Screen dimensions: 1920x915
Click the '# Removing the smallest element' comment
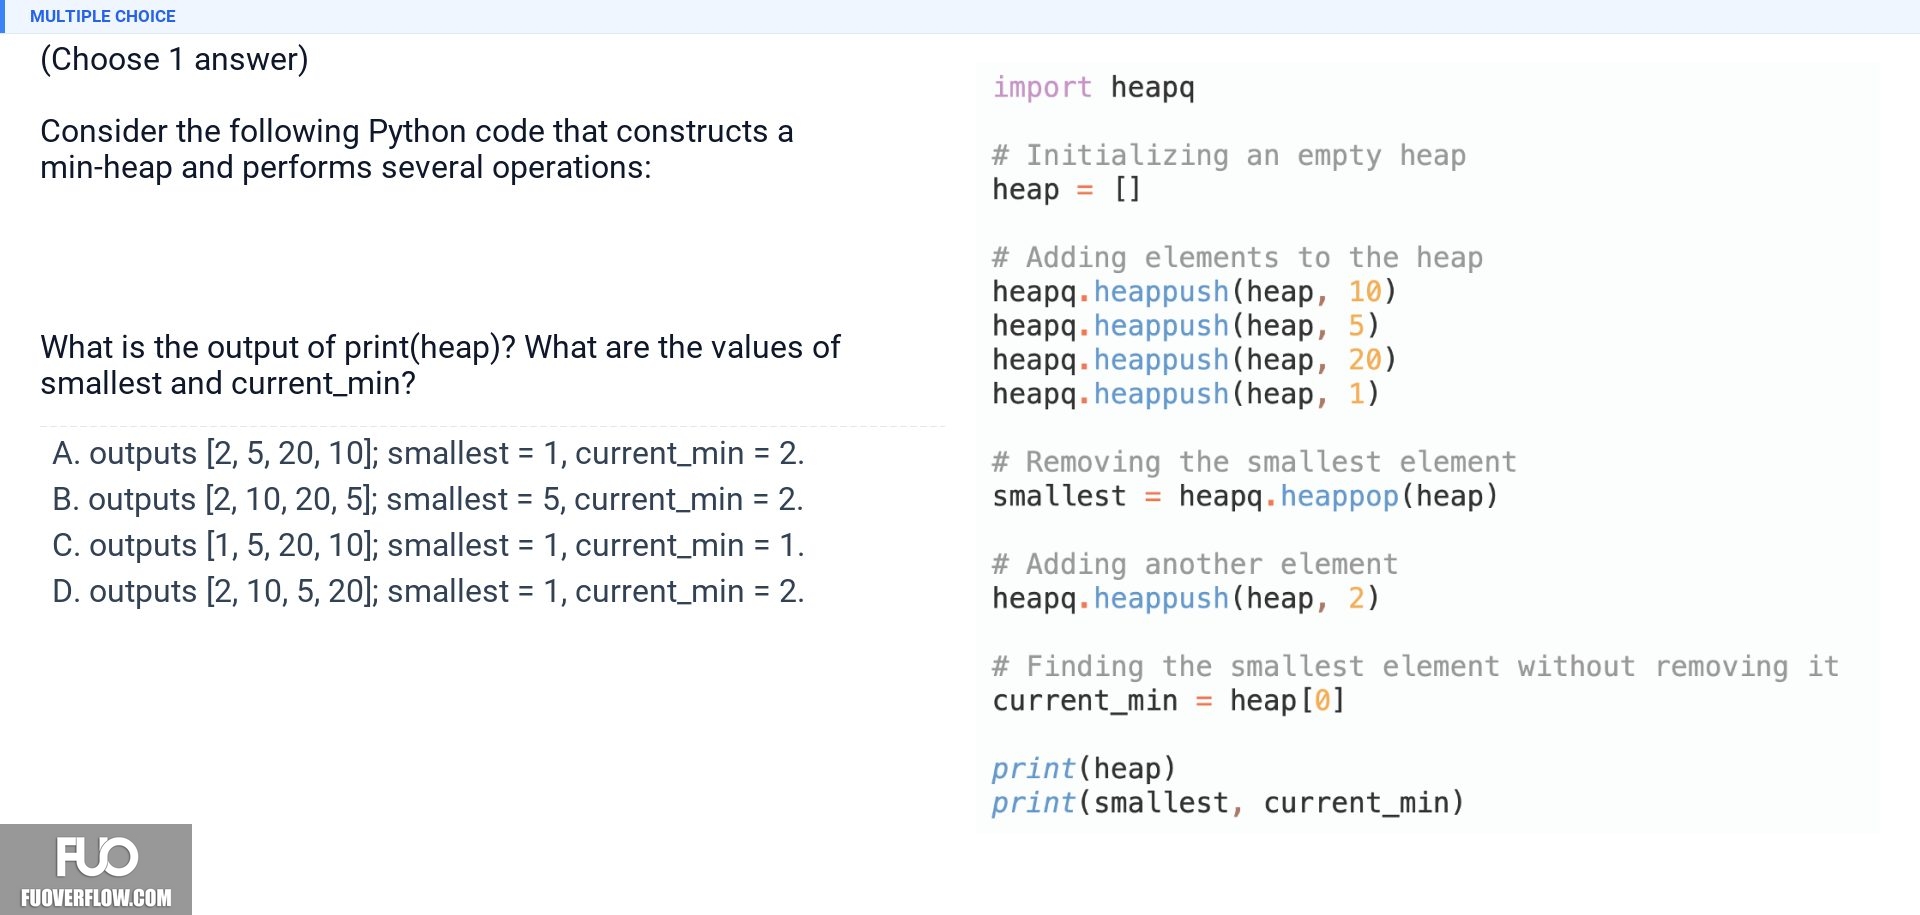pos(1254,462)
